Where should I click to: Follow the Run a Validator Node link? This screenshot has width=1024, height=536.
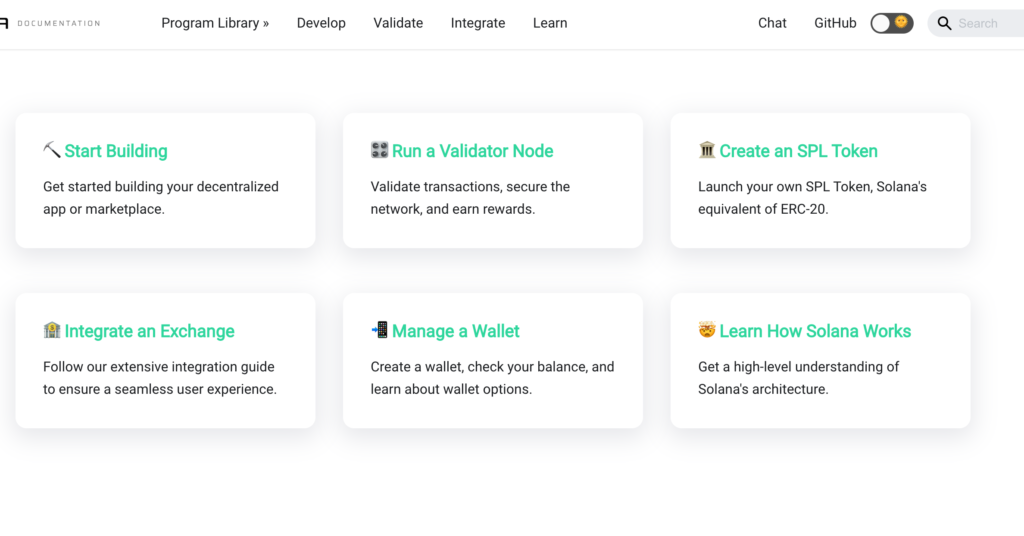[x=472, y=151]
